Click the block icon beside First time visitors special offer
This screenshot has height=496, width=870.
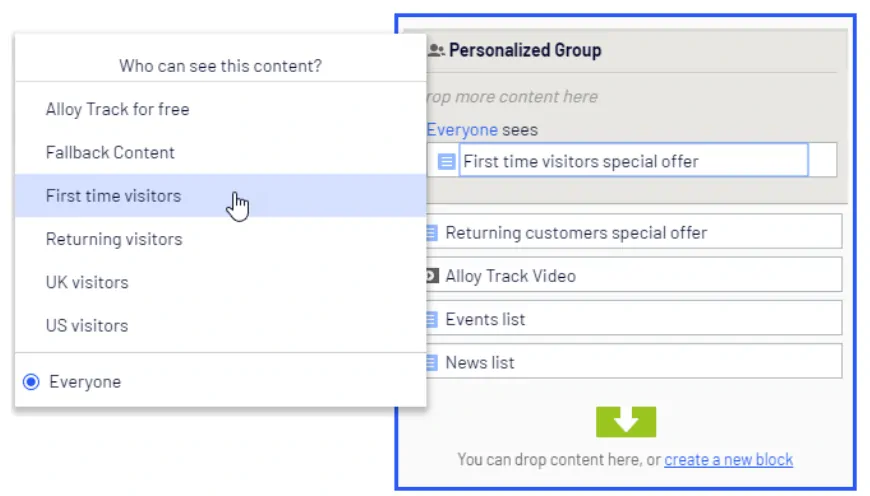(446, 161)
